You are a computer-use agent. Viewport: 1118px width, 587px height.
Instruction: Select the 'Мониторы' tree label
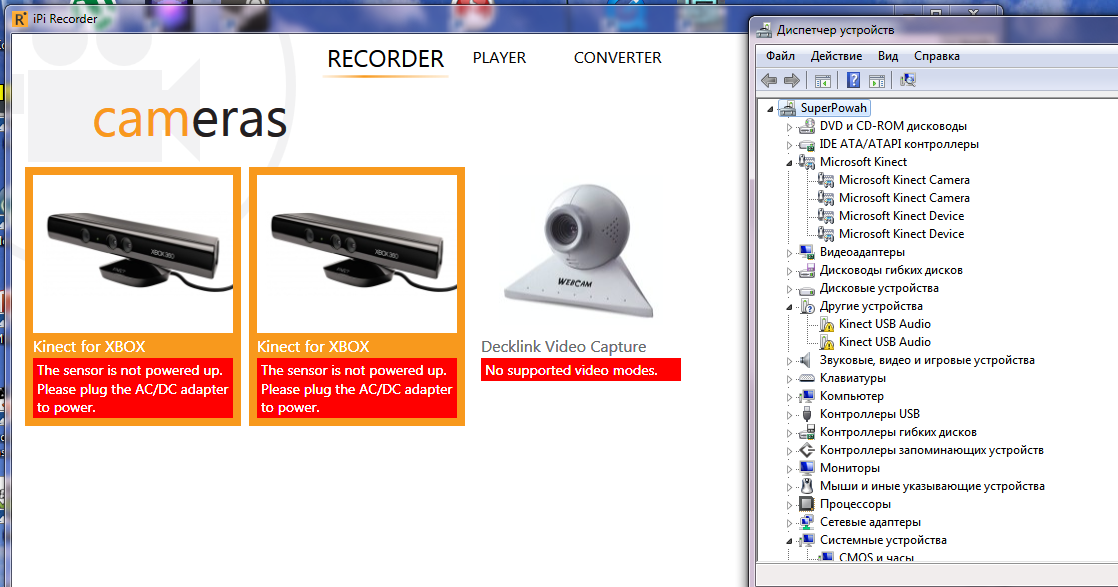pyautogui.click(x=849, y=468)
